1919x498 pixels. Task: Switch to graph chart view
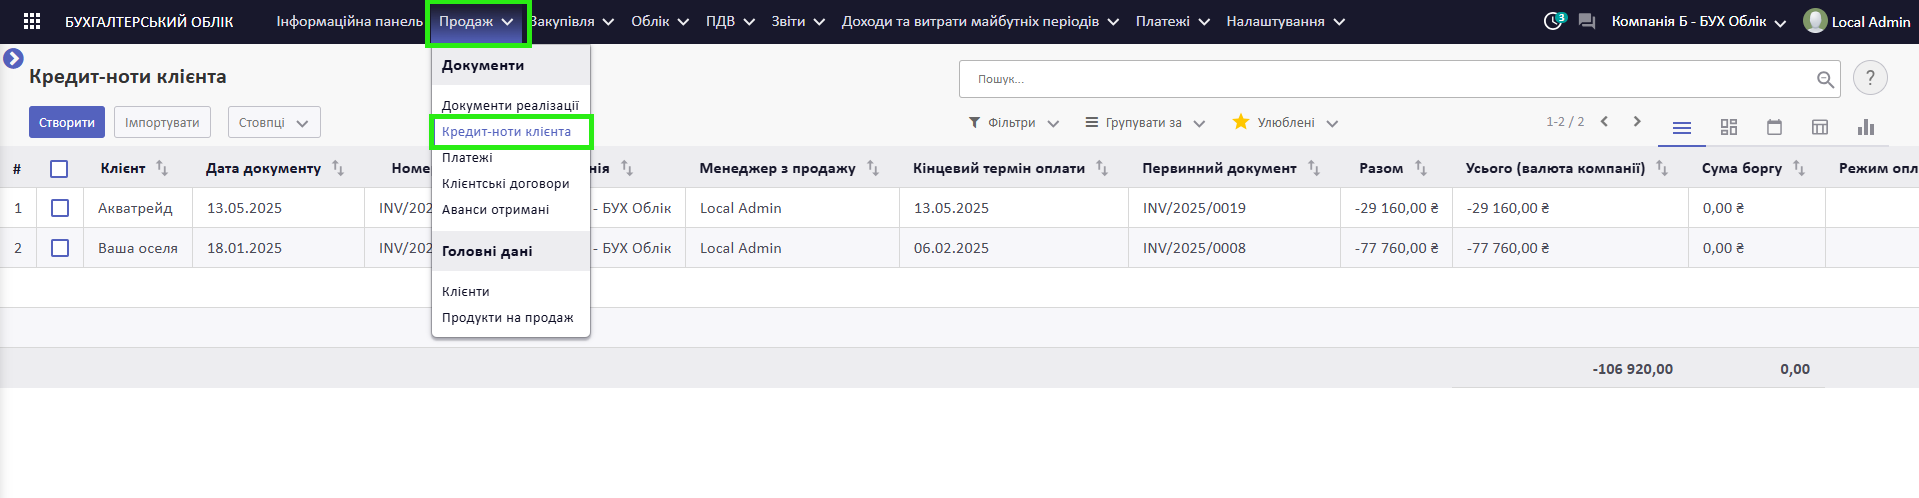click(x=1866, y=127)
